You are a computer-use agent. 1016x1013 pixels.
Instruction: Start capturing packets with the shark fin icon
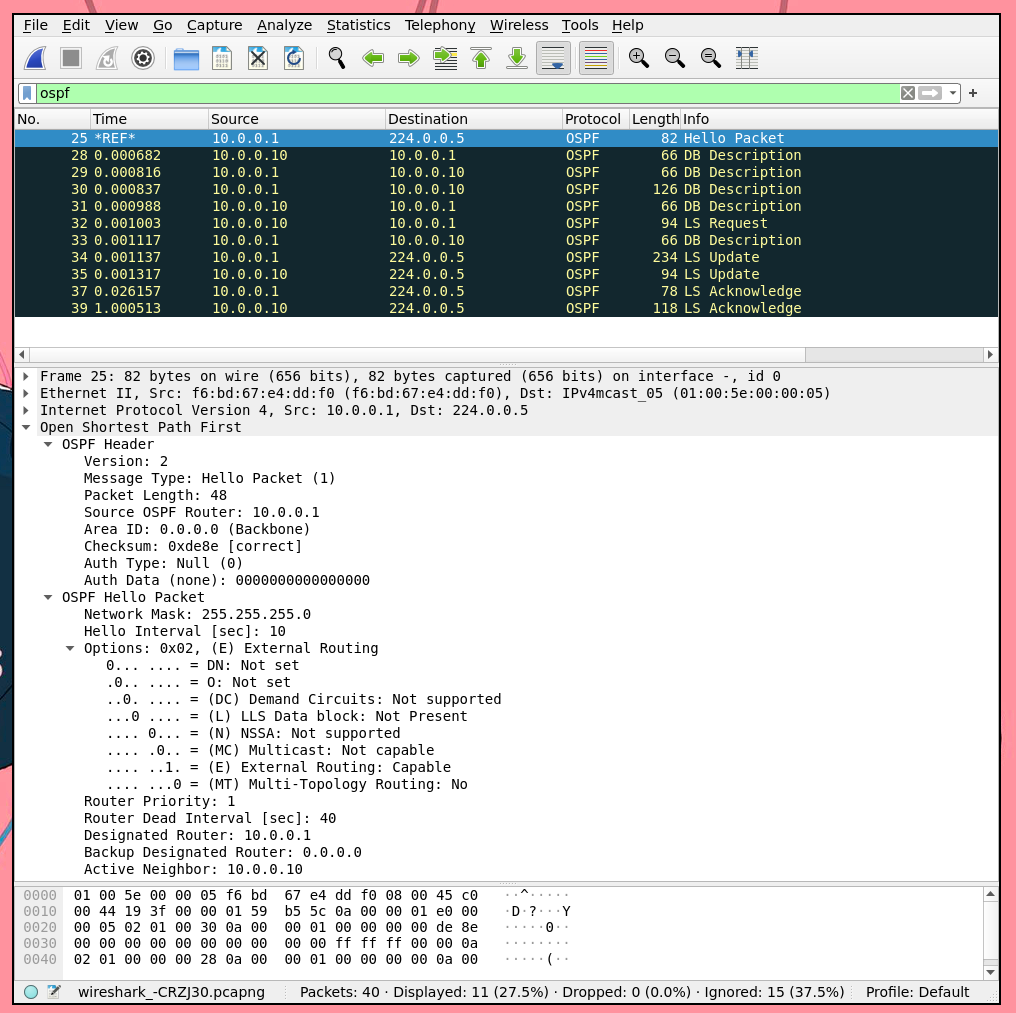click(35, 59)
